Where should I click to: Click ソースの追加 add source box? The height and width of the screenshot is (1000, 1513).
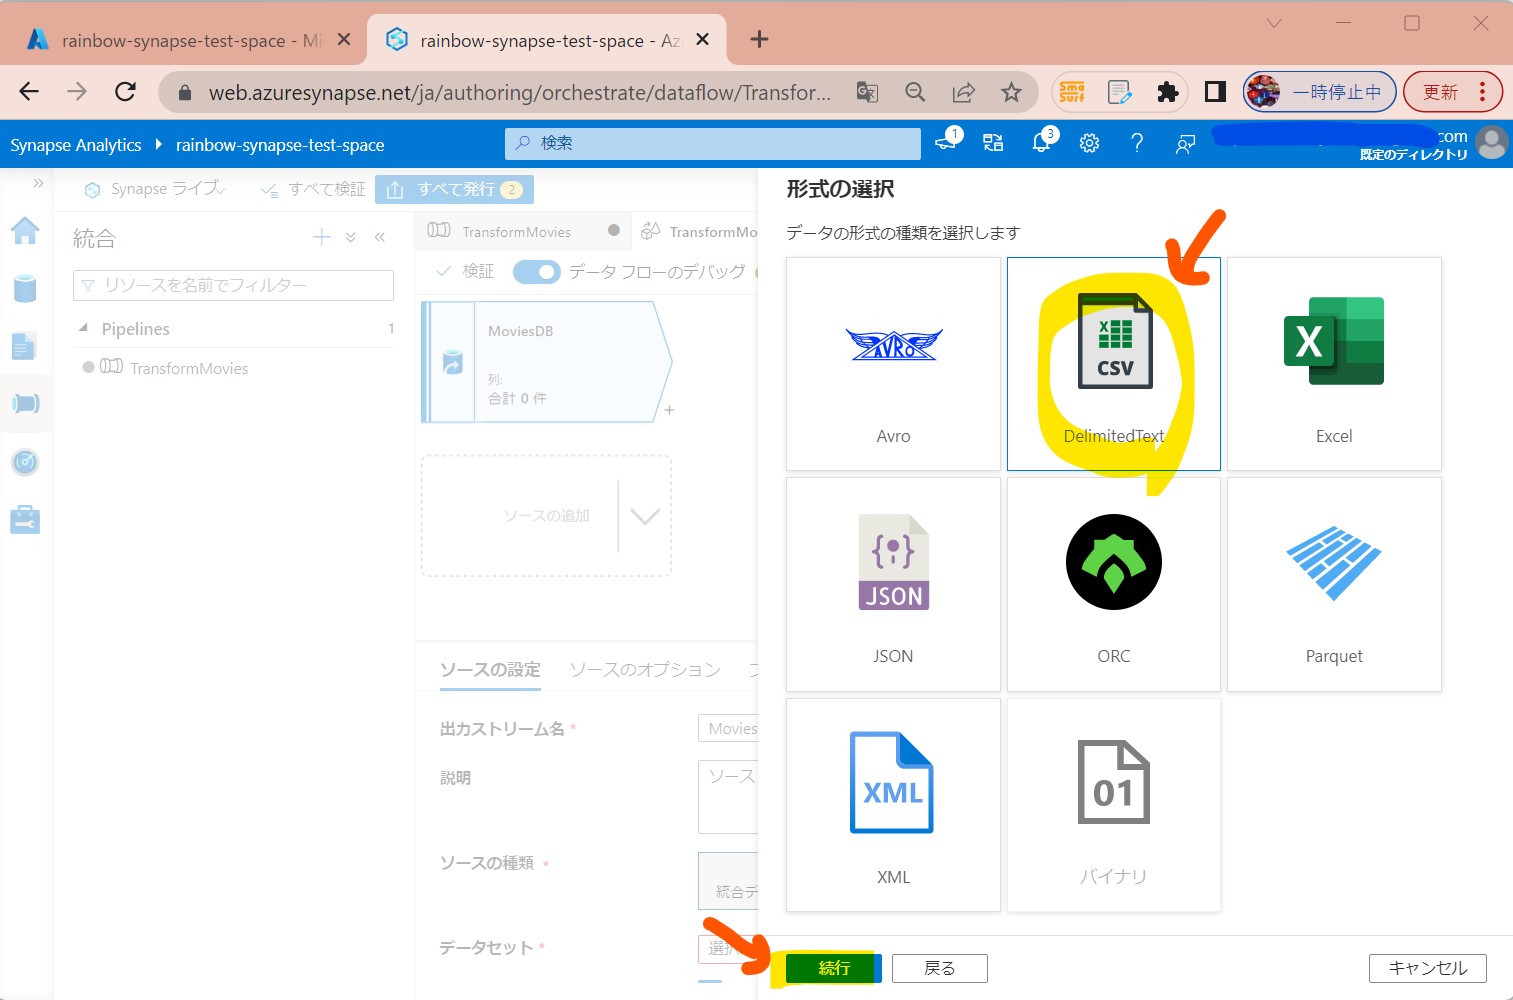(x=545, y=515)
